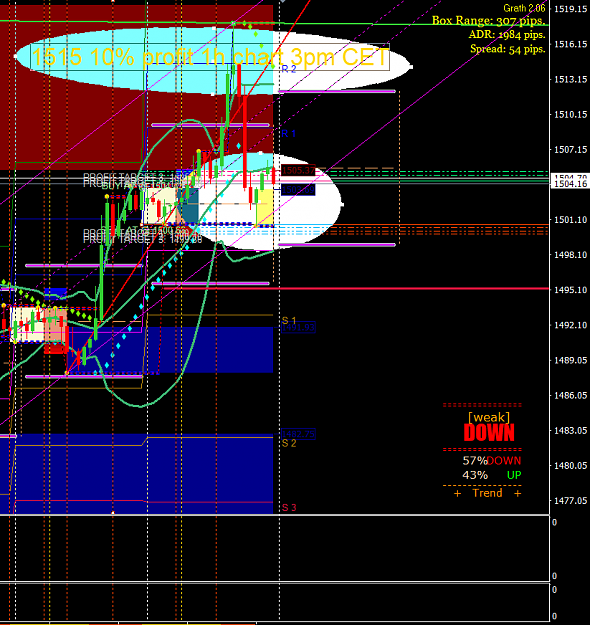Click the current price marker 1504.16
The width and height of the screenshot is (590, 625).
(x=570, y=184)
